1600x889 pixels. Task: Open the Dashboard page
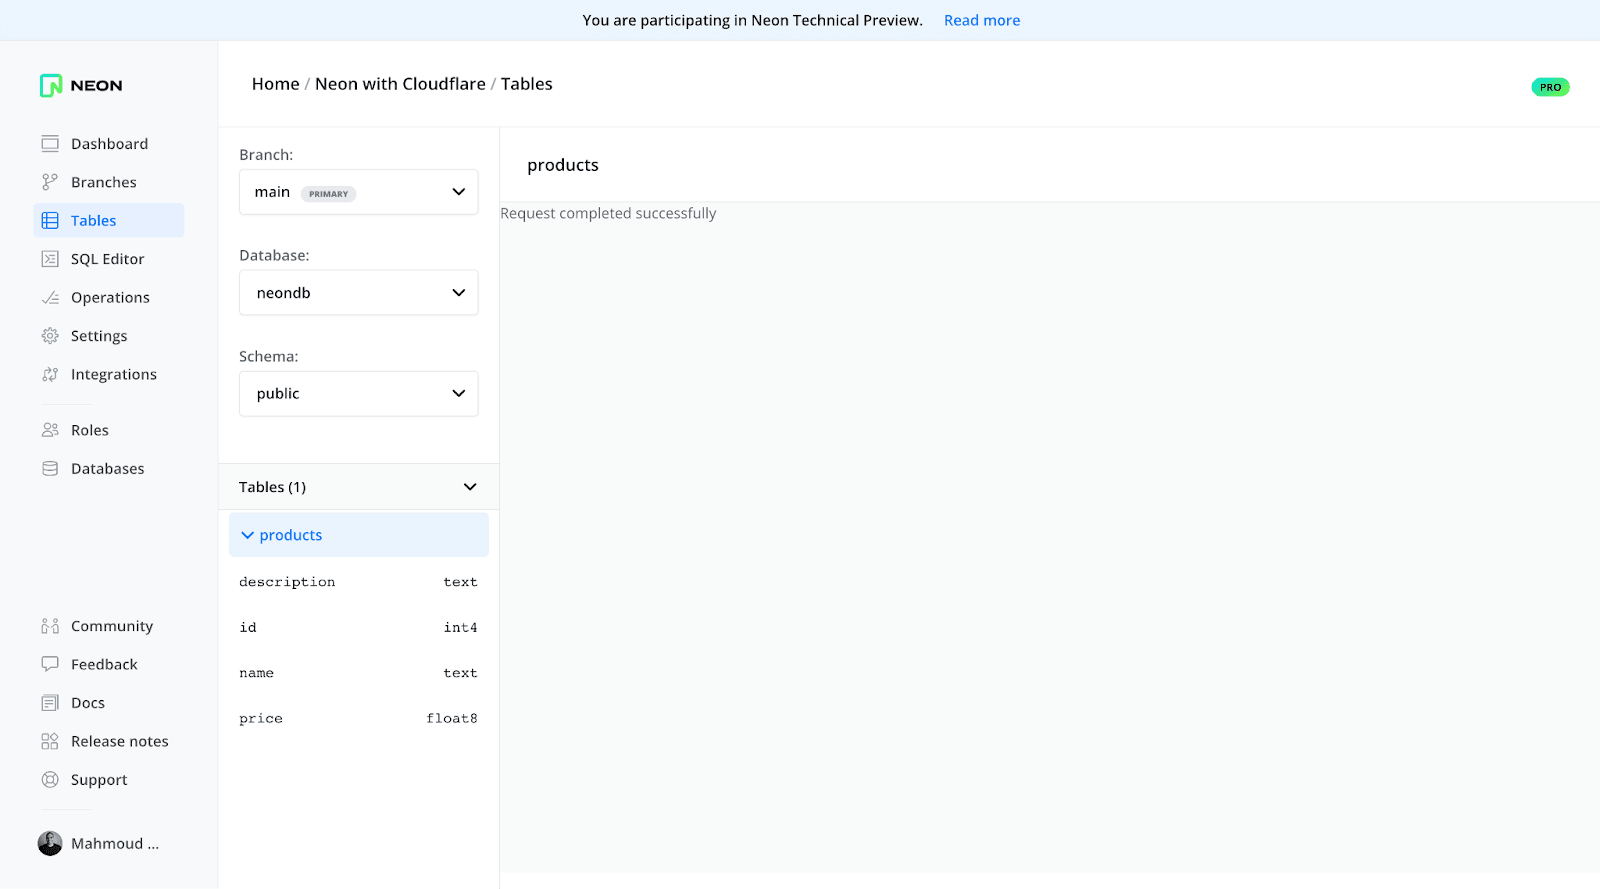(x=109, y=144)
